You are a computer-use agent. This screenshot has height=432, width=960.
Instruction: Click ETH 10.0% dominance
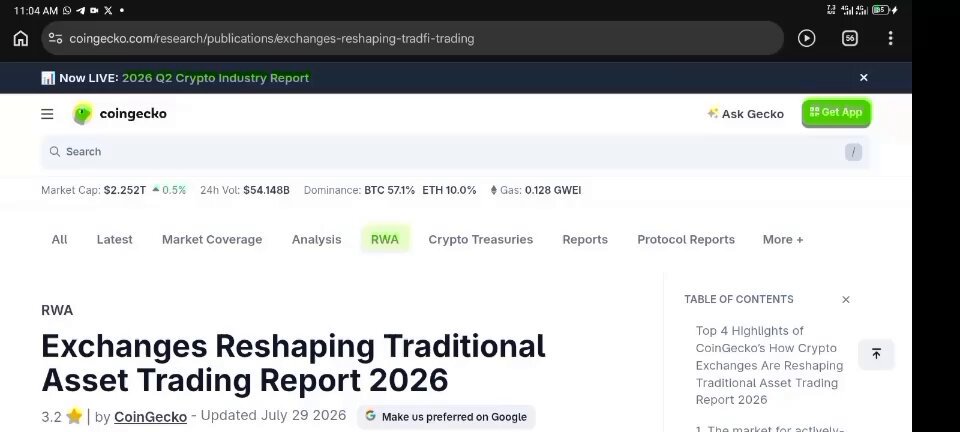click(x=449, y=190)
